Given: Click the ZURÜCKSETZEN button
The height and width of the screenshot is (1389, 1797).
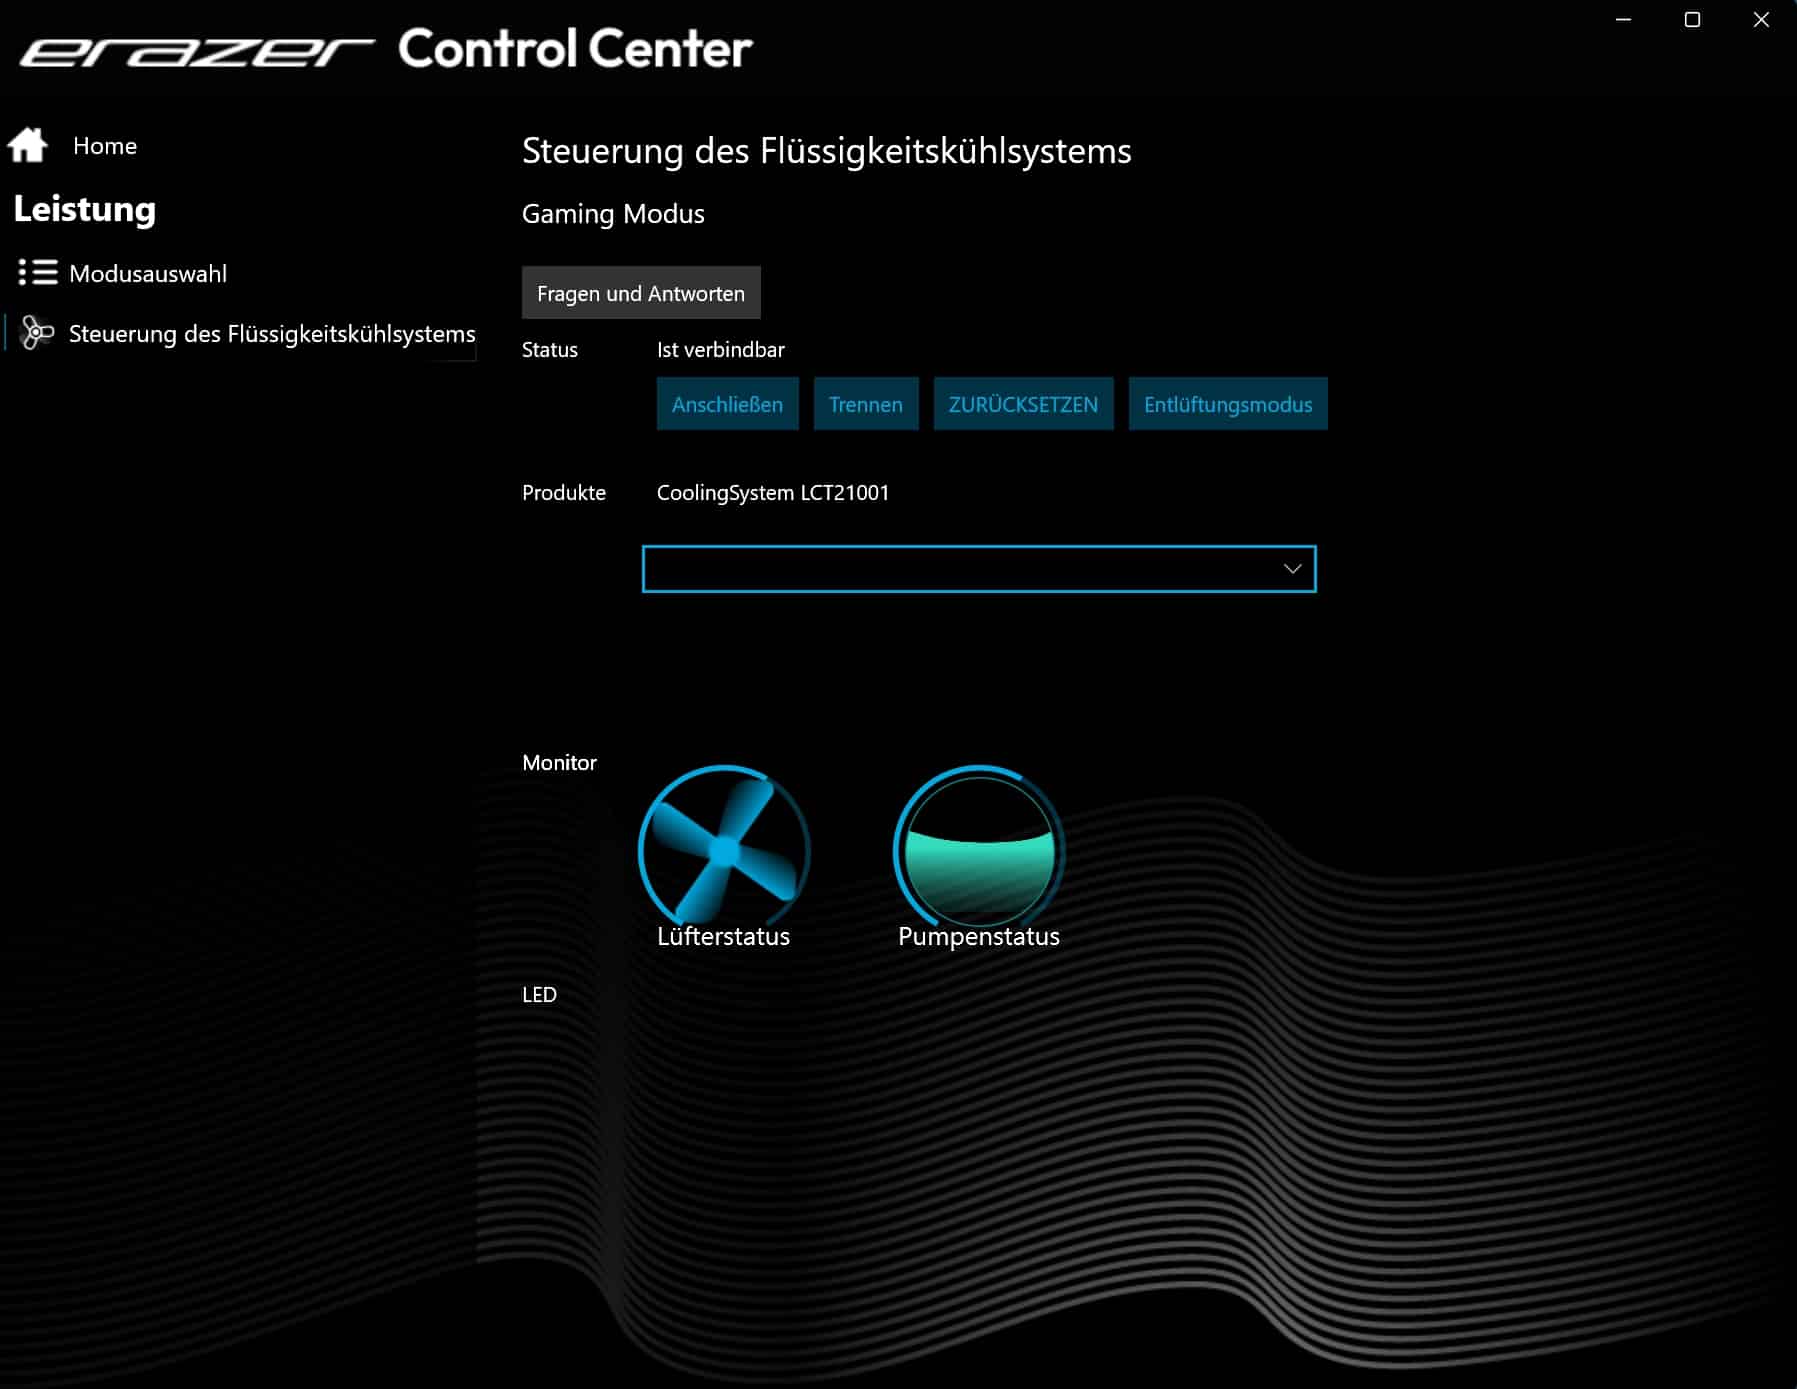Looking at the screenshot, I should click(x=1023, y=404).
